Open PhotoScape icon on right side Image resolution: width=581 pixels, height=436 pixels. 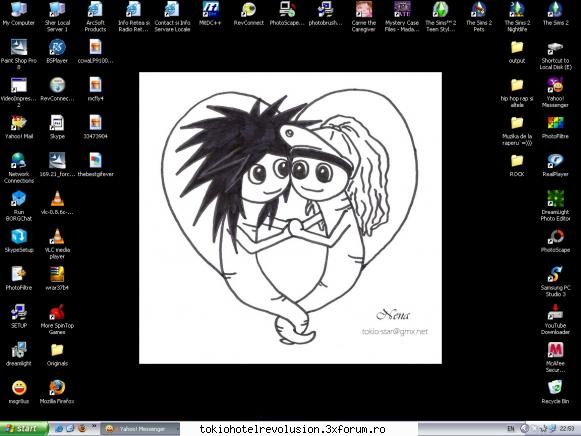[555, 241]
